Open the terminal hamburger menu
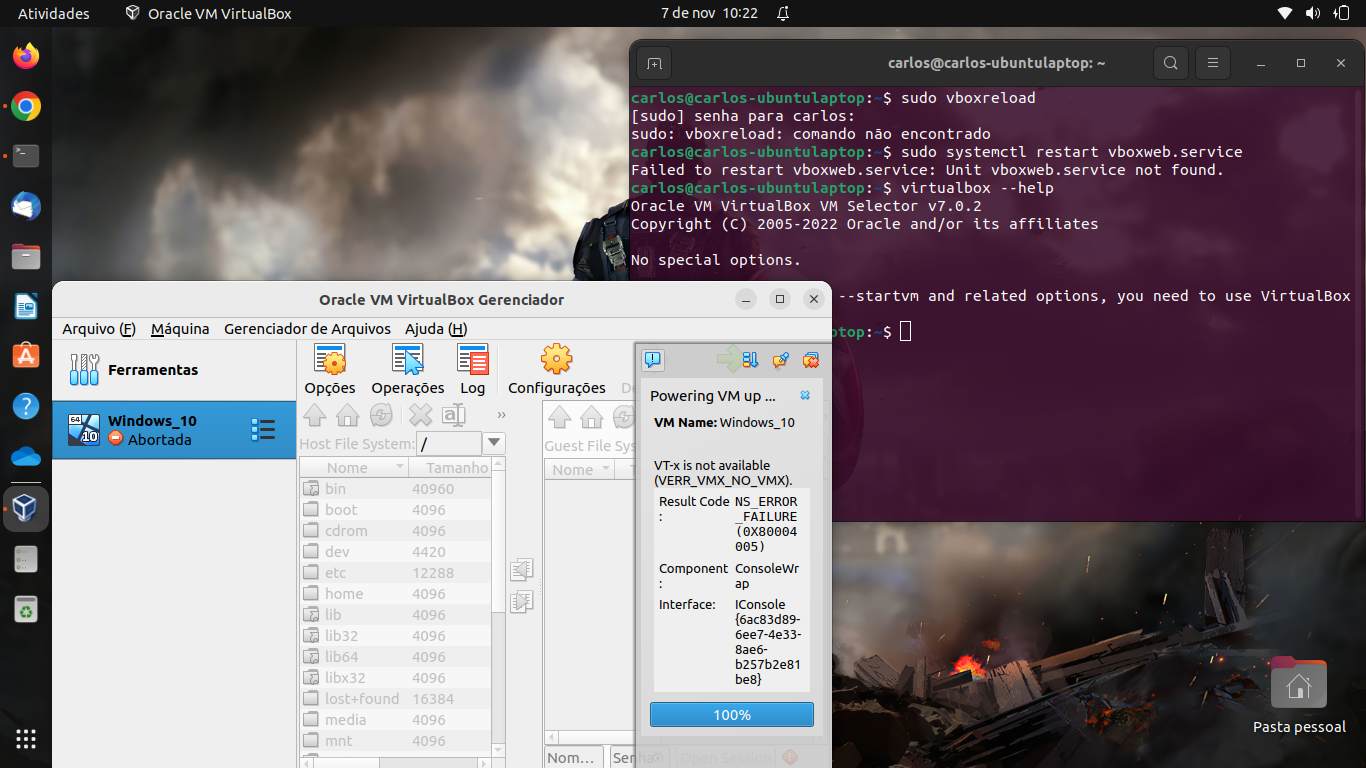The image size is (1366, 768). (x=1213, y=63)
